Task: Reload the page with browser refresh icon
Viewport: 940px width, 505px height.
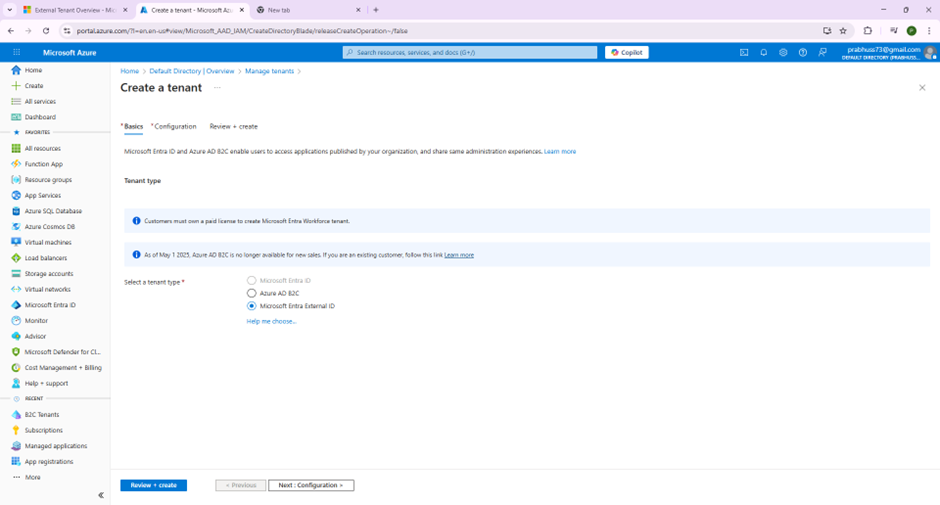Action: [x=46, y=31]
